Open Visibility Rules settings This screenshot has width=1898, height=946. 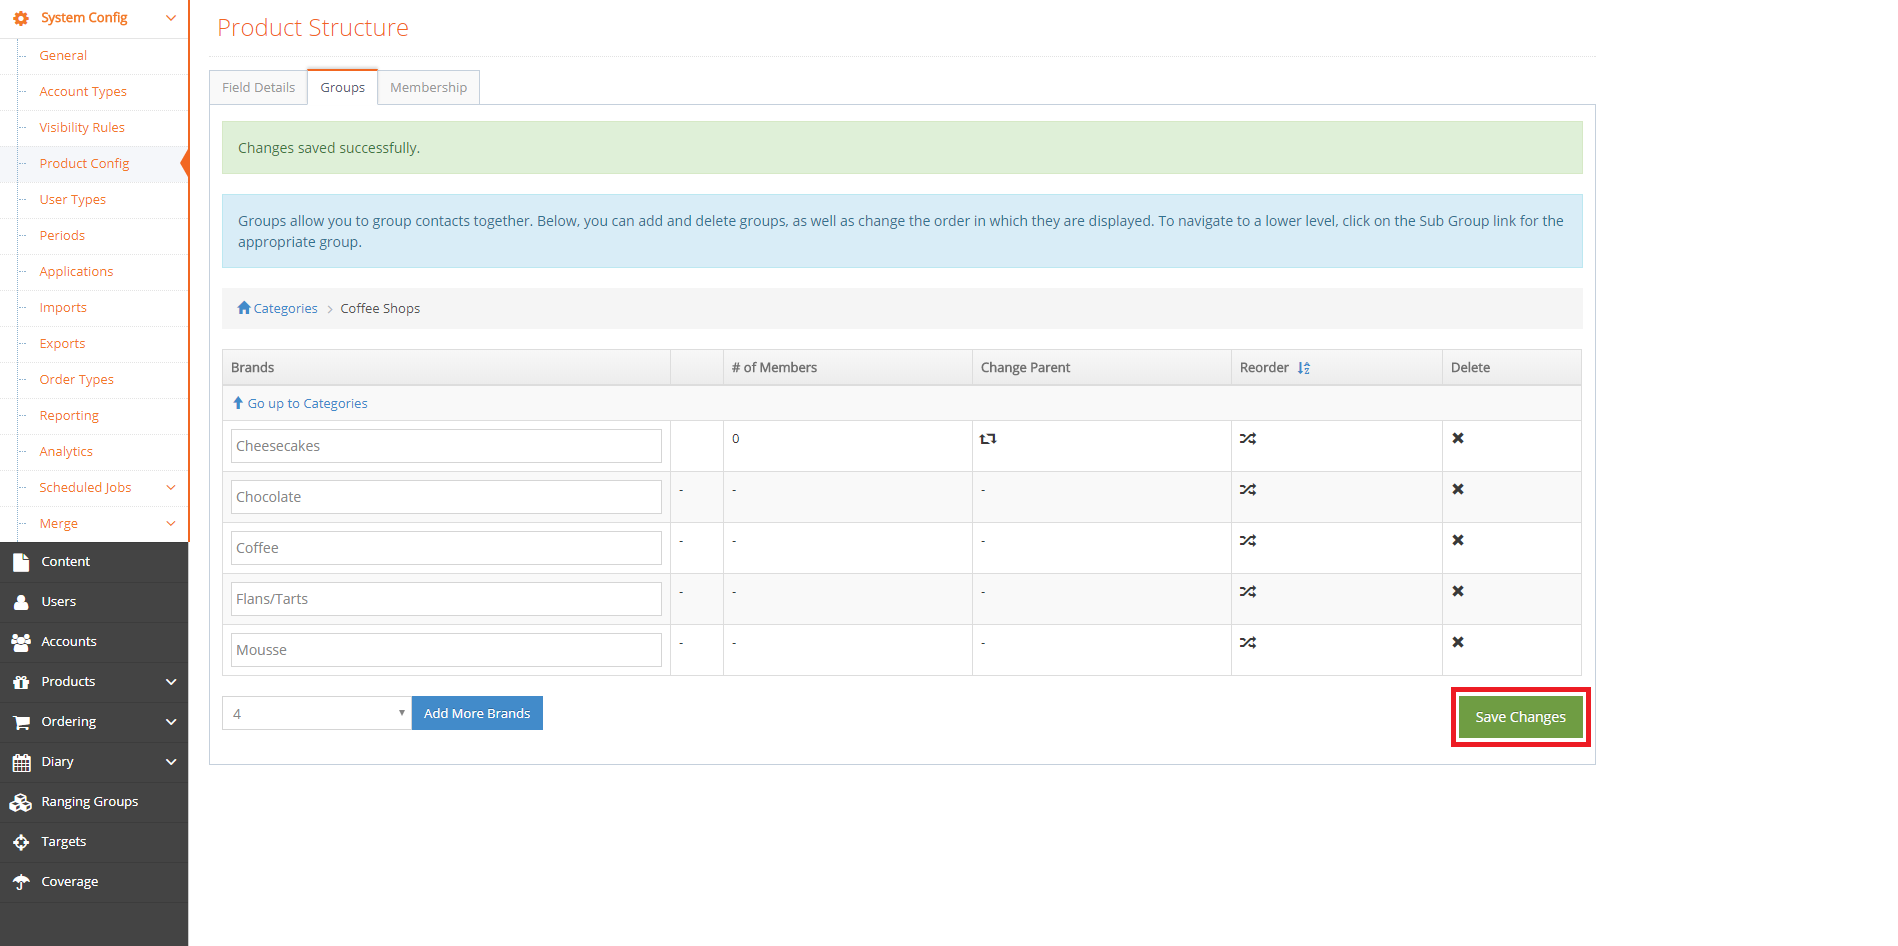pos(82,127)
